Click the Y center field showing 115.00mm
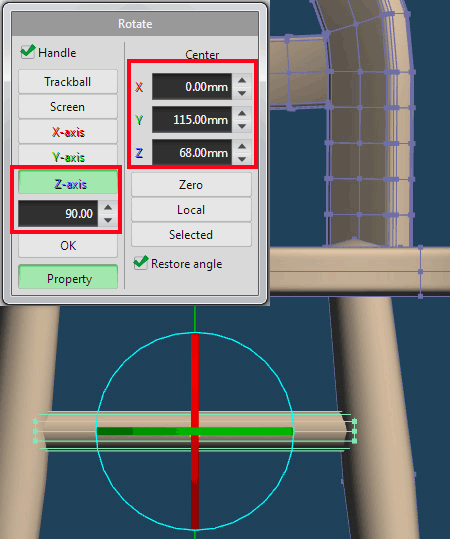The image size is (450, 539). pyautogui.click(x=192, y=120)
